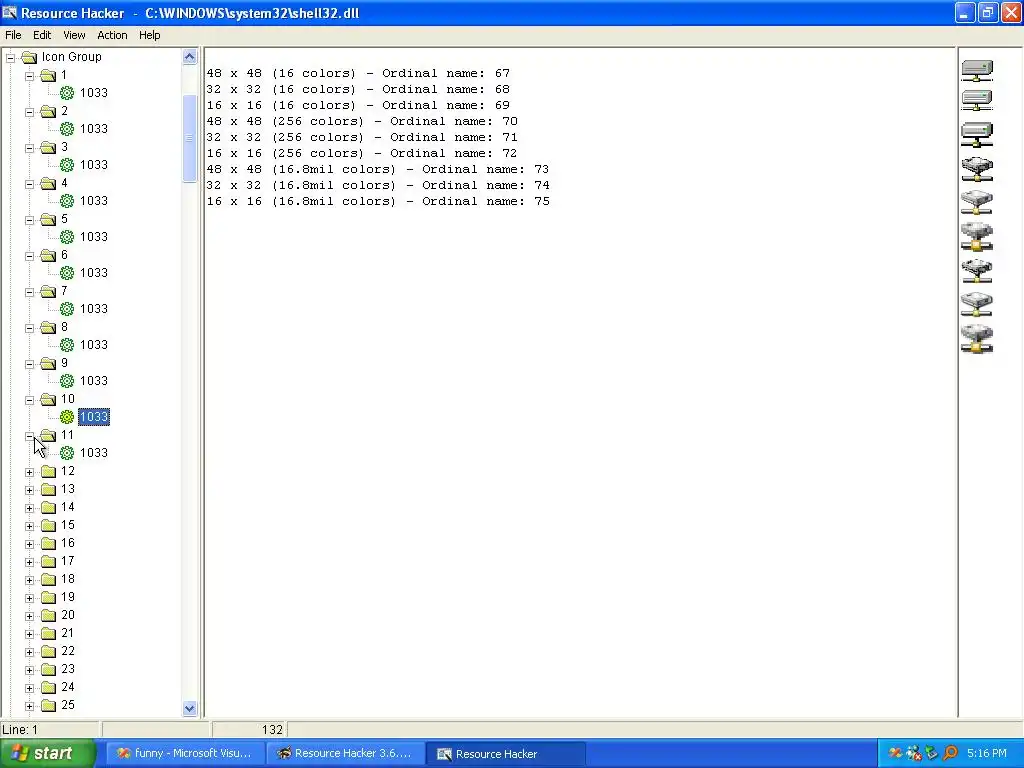The height and width of the screenshot is (768, 1024).
Task: Click the line "Ordinal name: 73"
Action: coord(378,169)
